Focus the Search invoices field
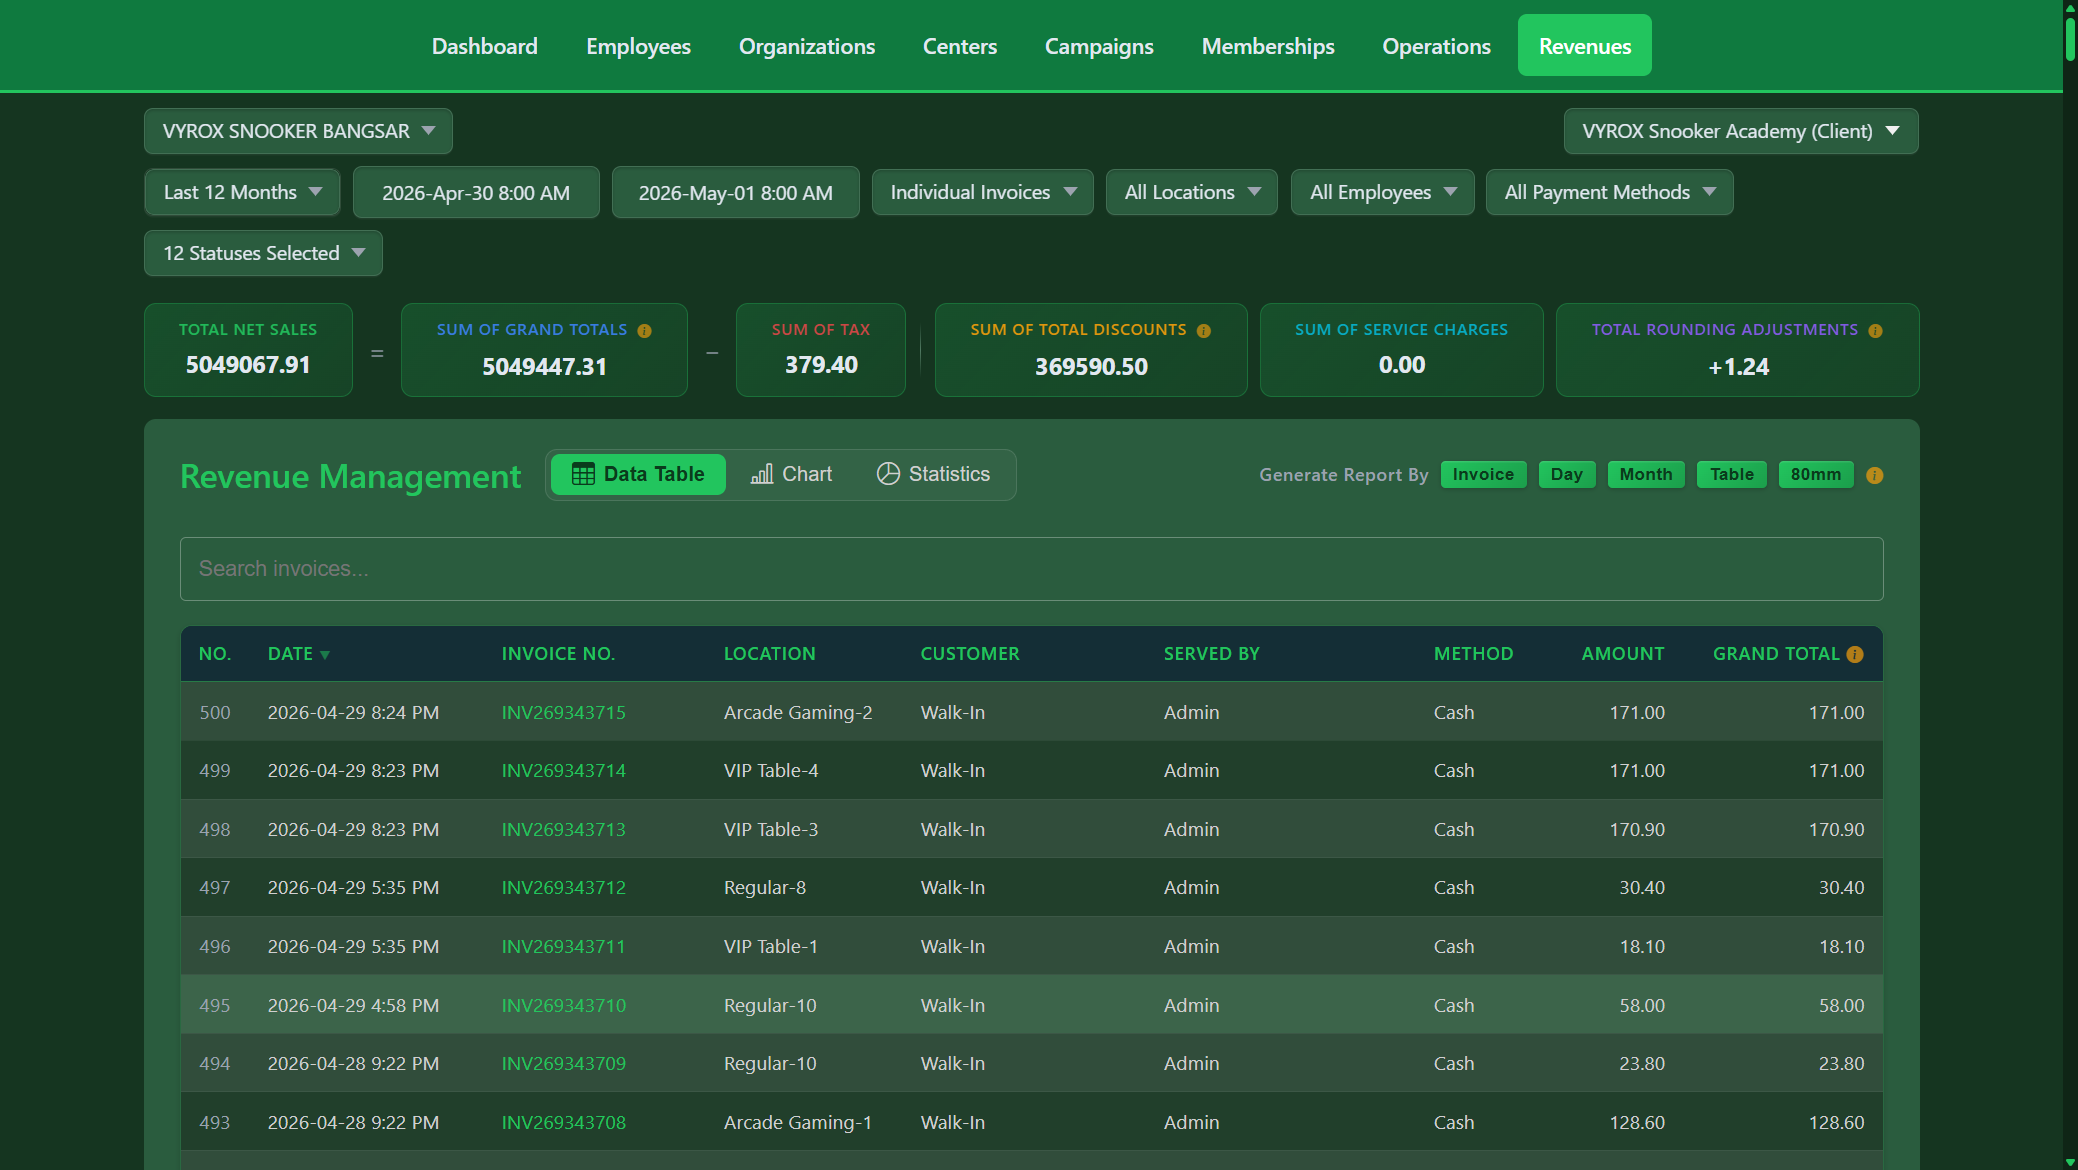2078x1170 pixels. tap(1031, 569)
